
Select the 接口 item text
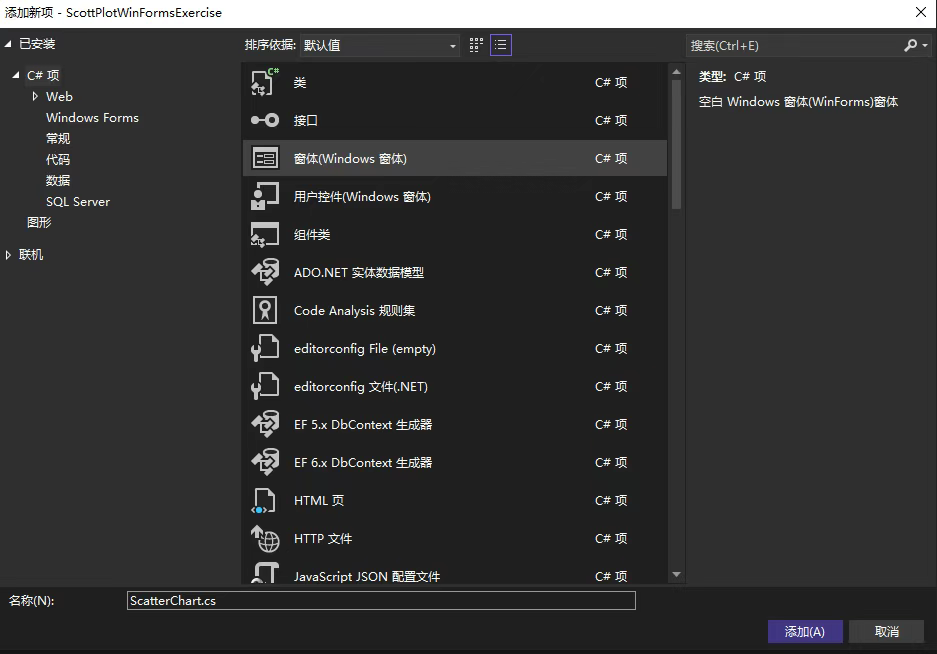pos(305,121)
